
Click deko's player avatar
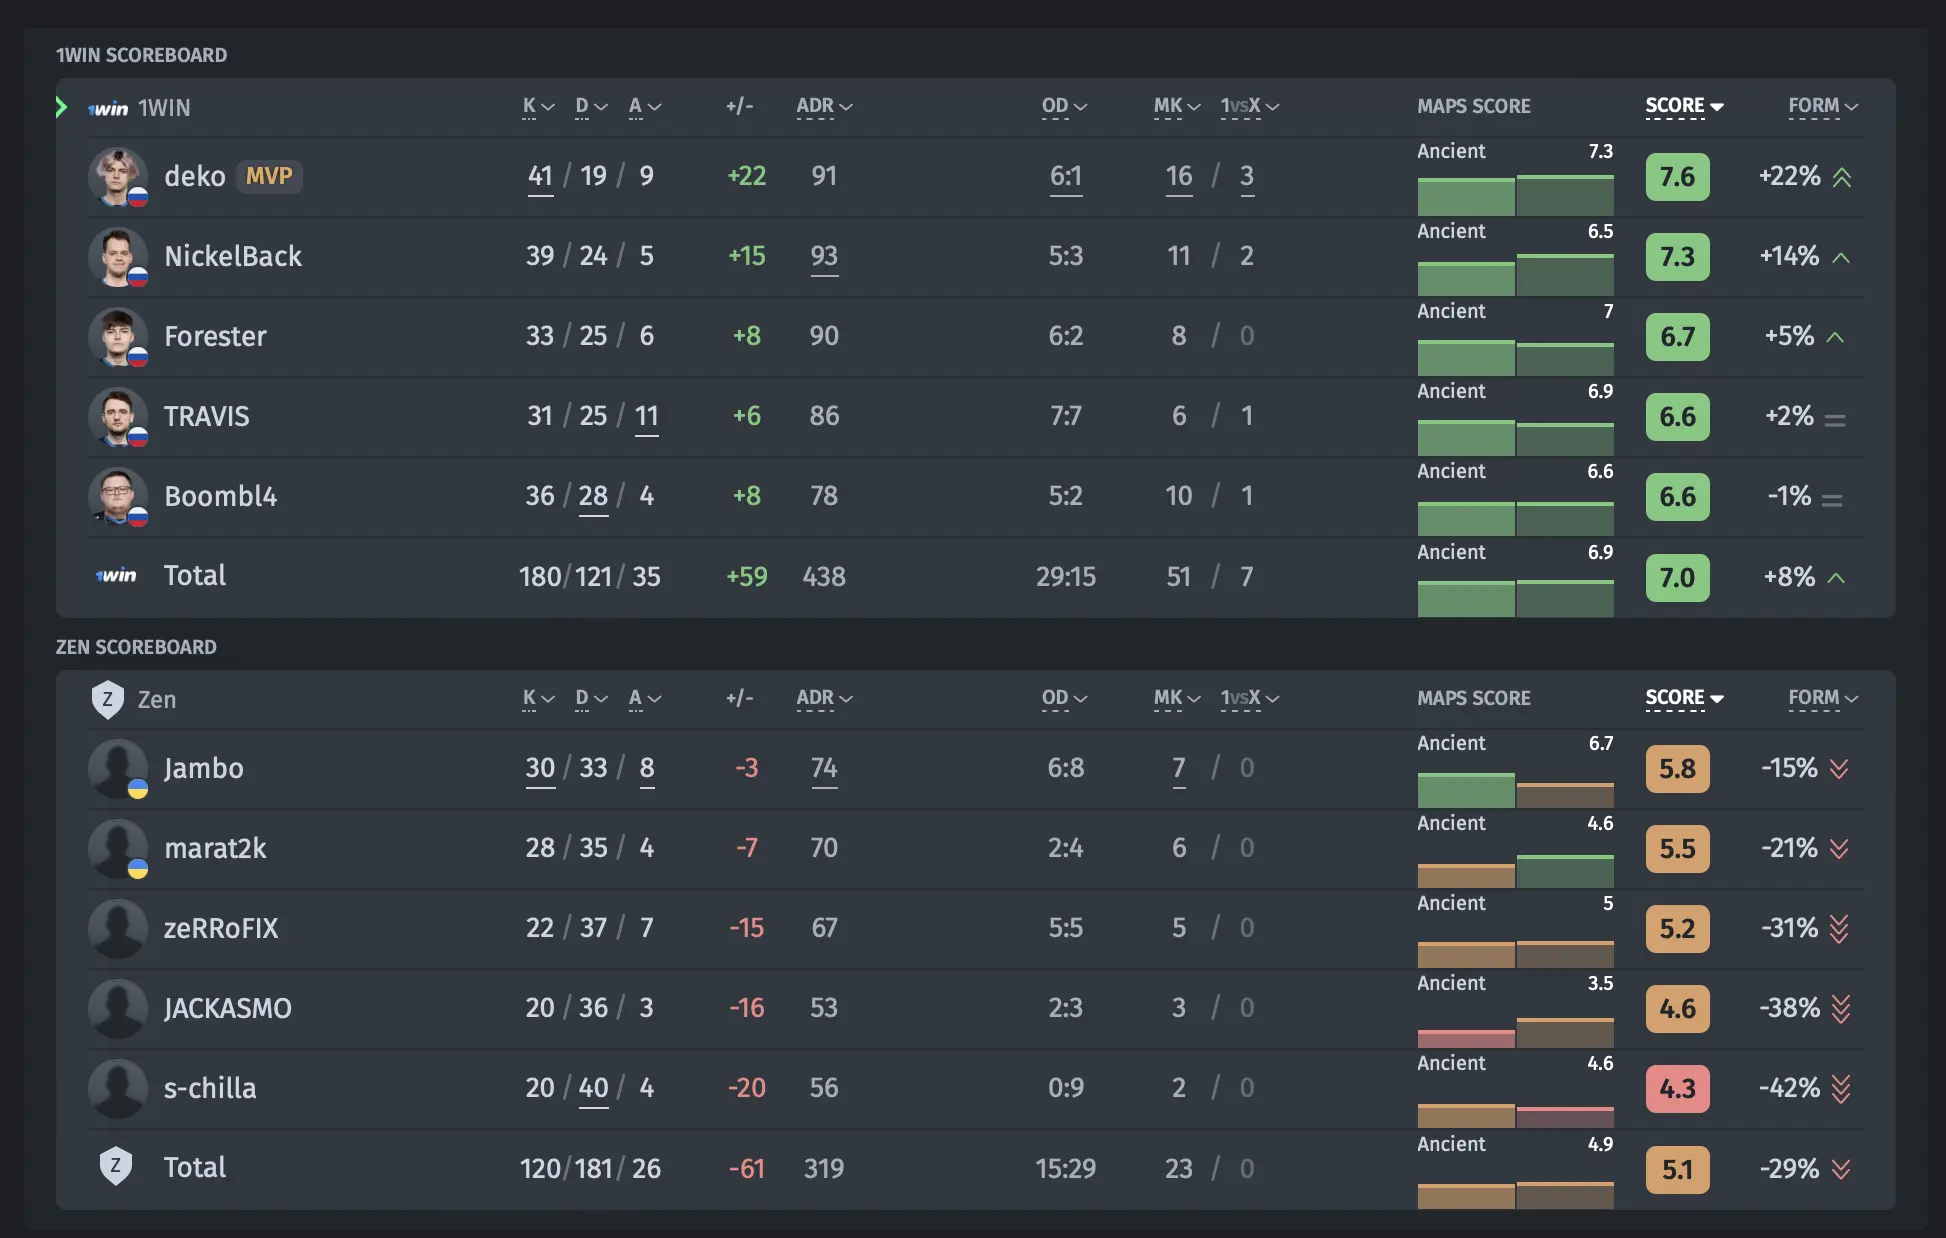[118, 176]
